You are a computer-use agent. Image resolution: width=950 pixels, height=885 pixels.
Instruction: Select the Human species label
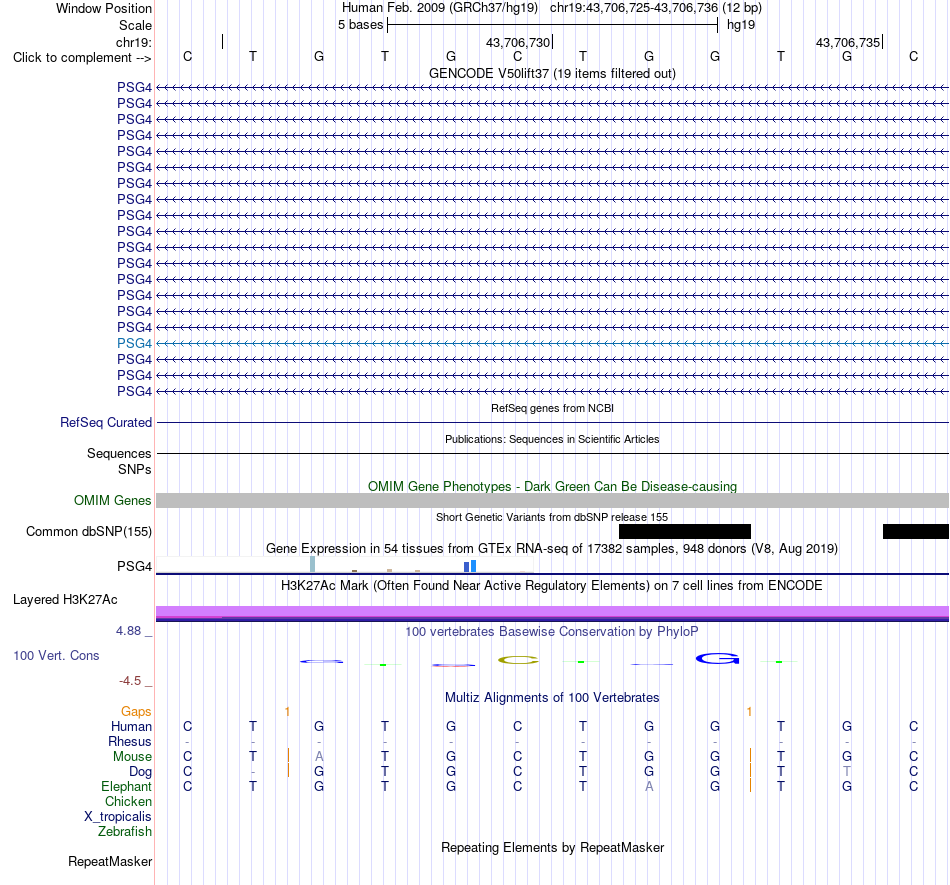131,726
